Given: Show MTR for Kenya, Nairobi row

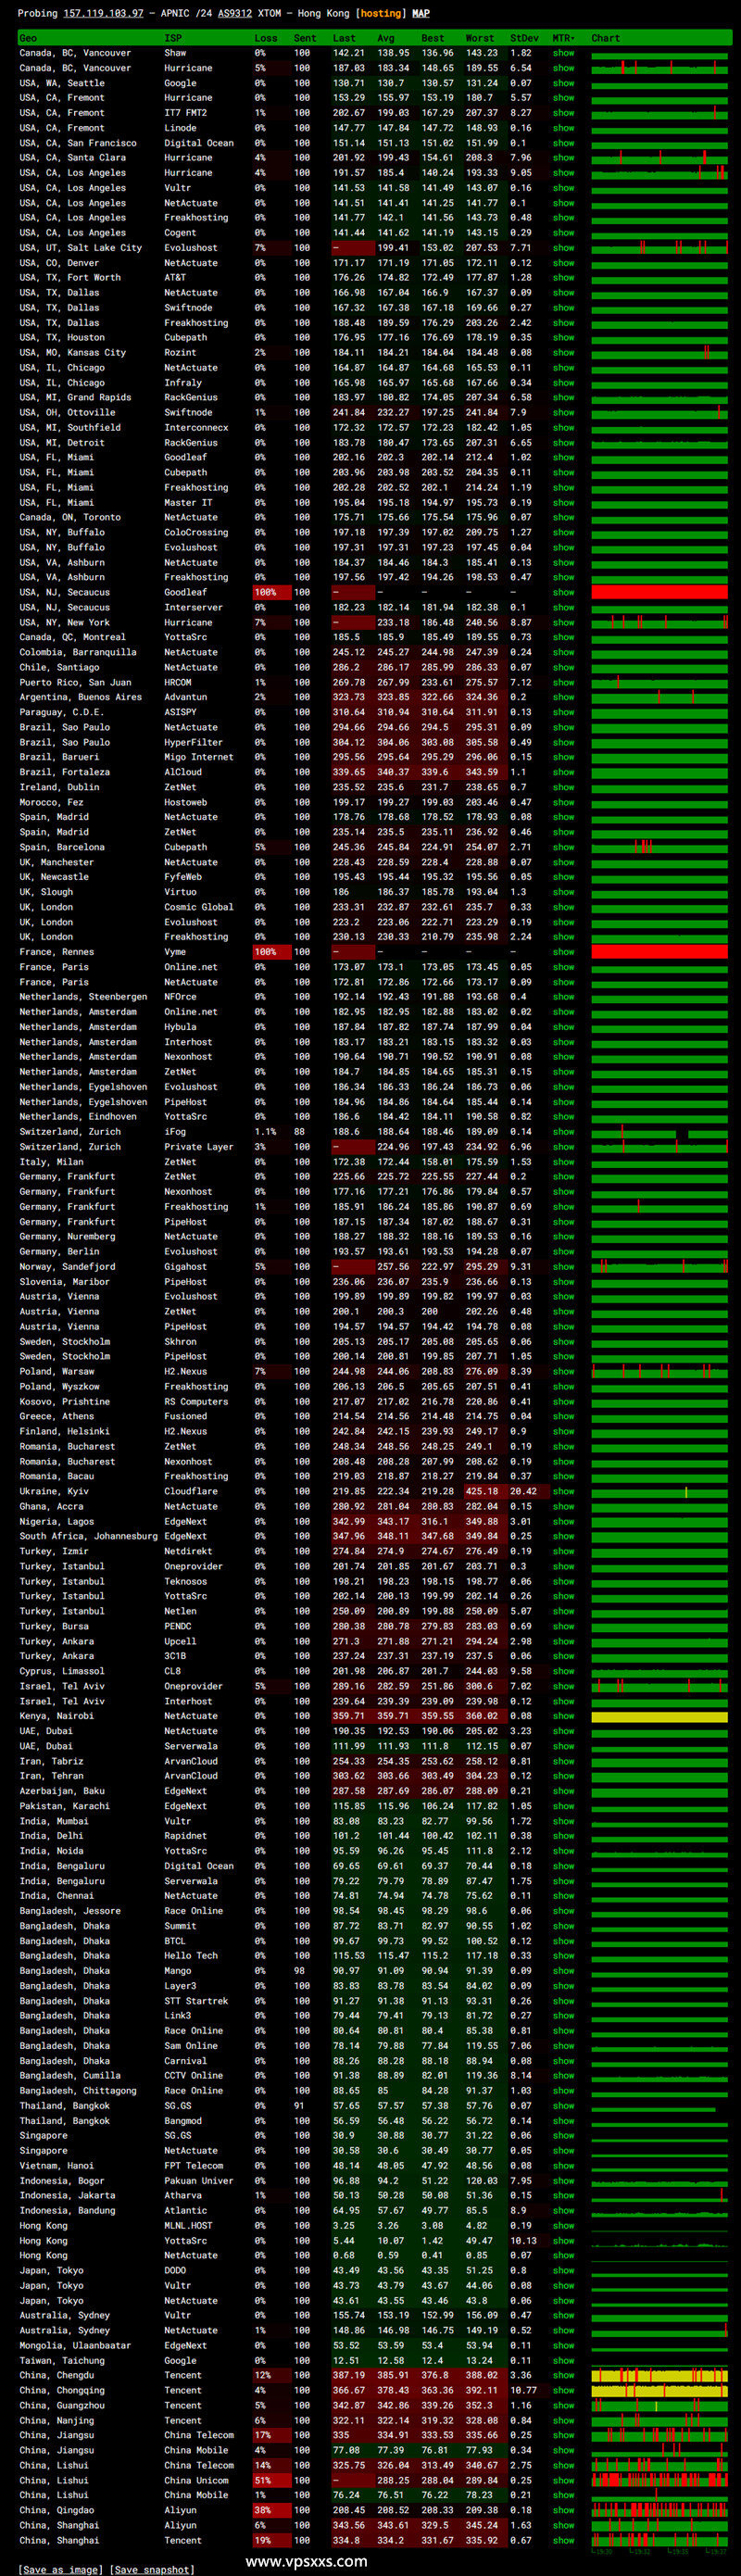Looking at the screenshot, I should pyautogui.click(x=564, y=1716).
